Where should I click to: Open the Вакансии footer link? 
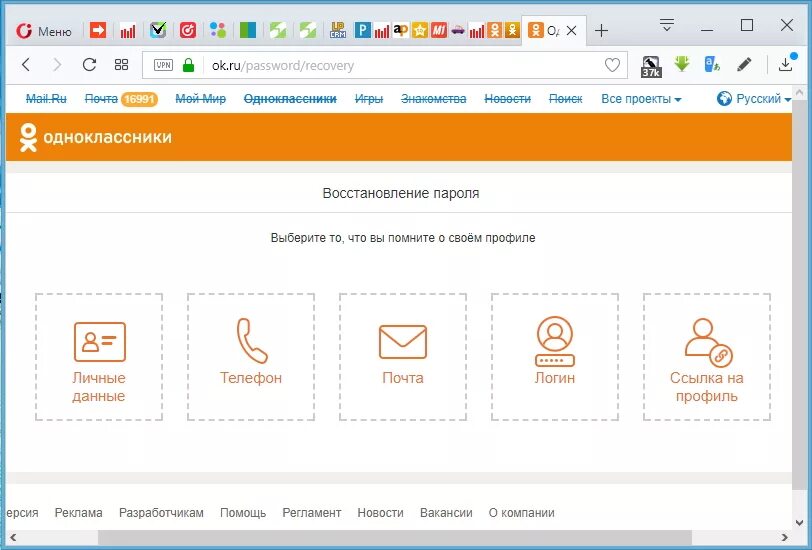tap(446, 513)
